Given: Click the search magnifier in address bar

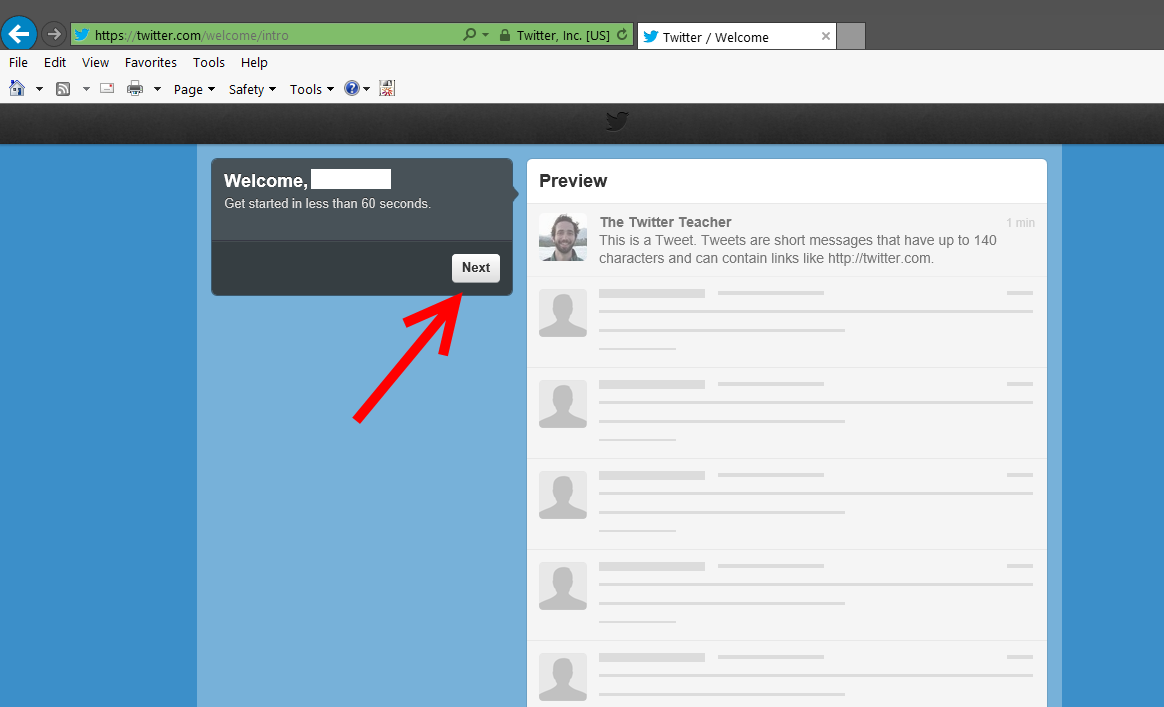Looking at the screenshot, I should pyautogui.click(x=470, y=35).
